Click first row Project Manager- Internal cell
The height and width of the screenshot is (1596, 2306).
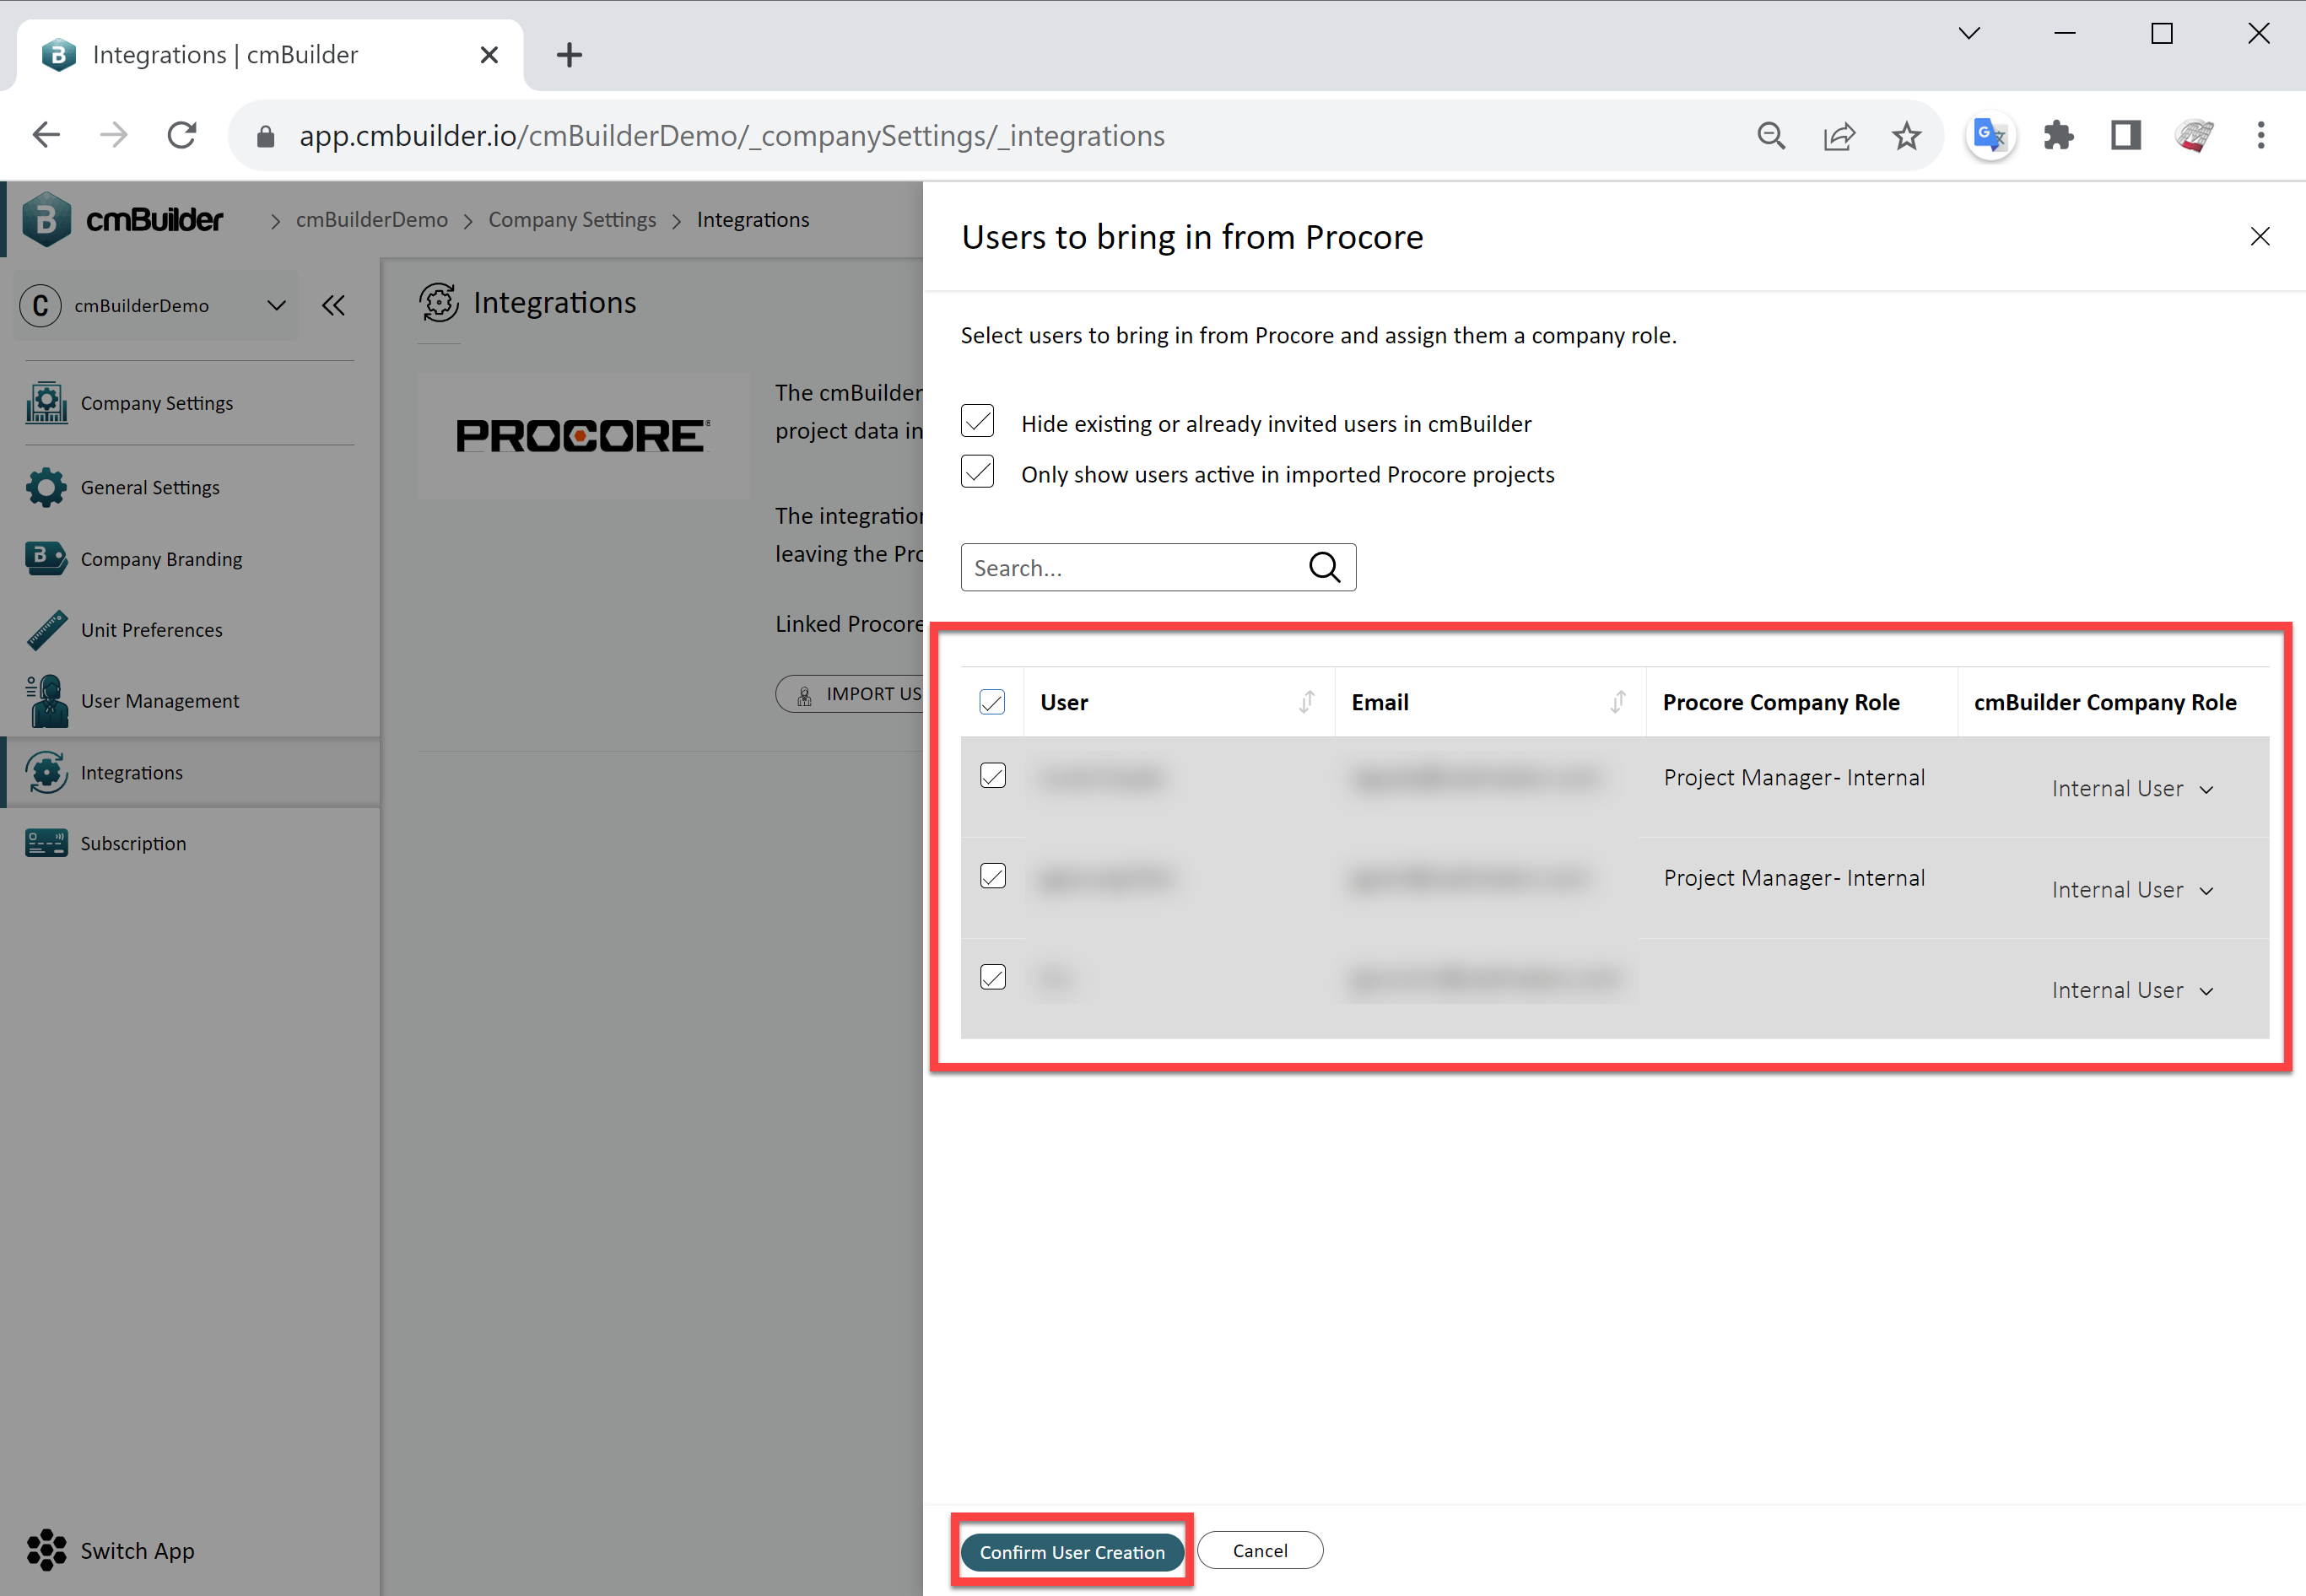click(1794, 777)
